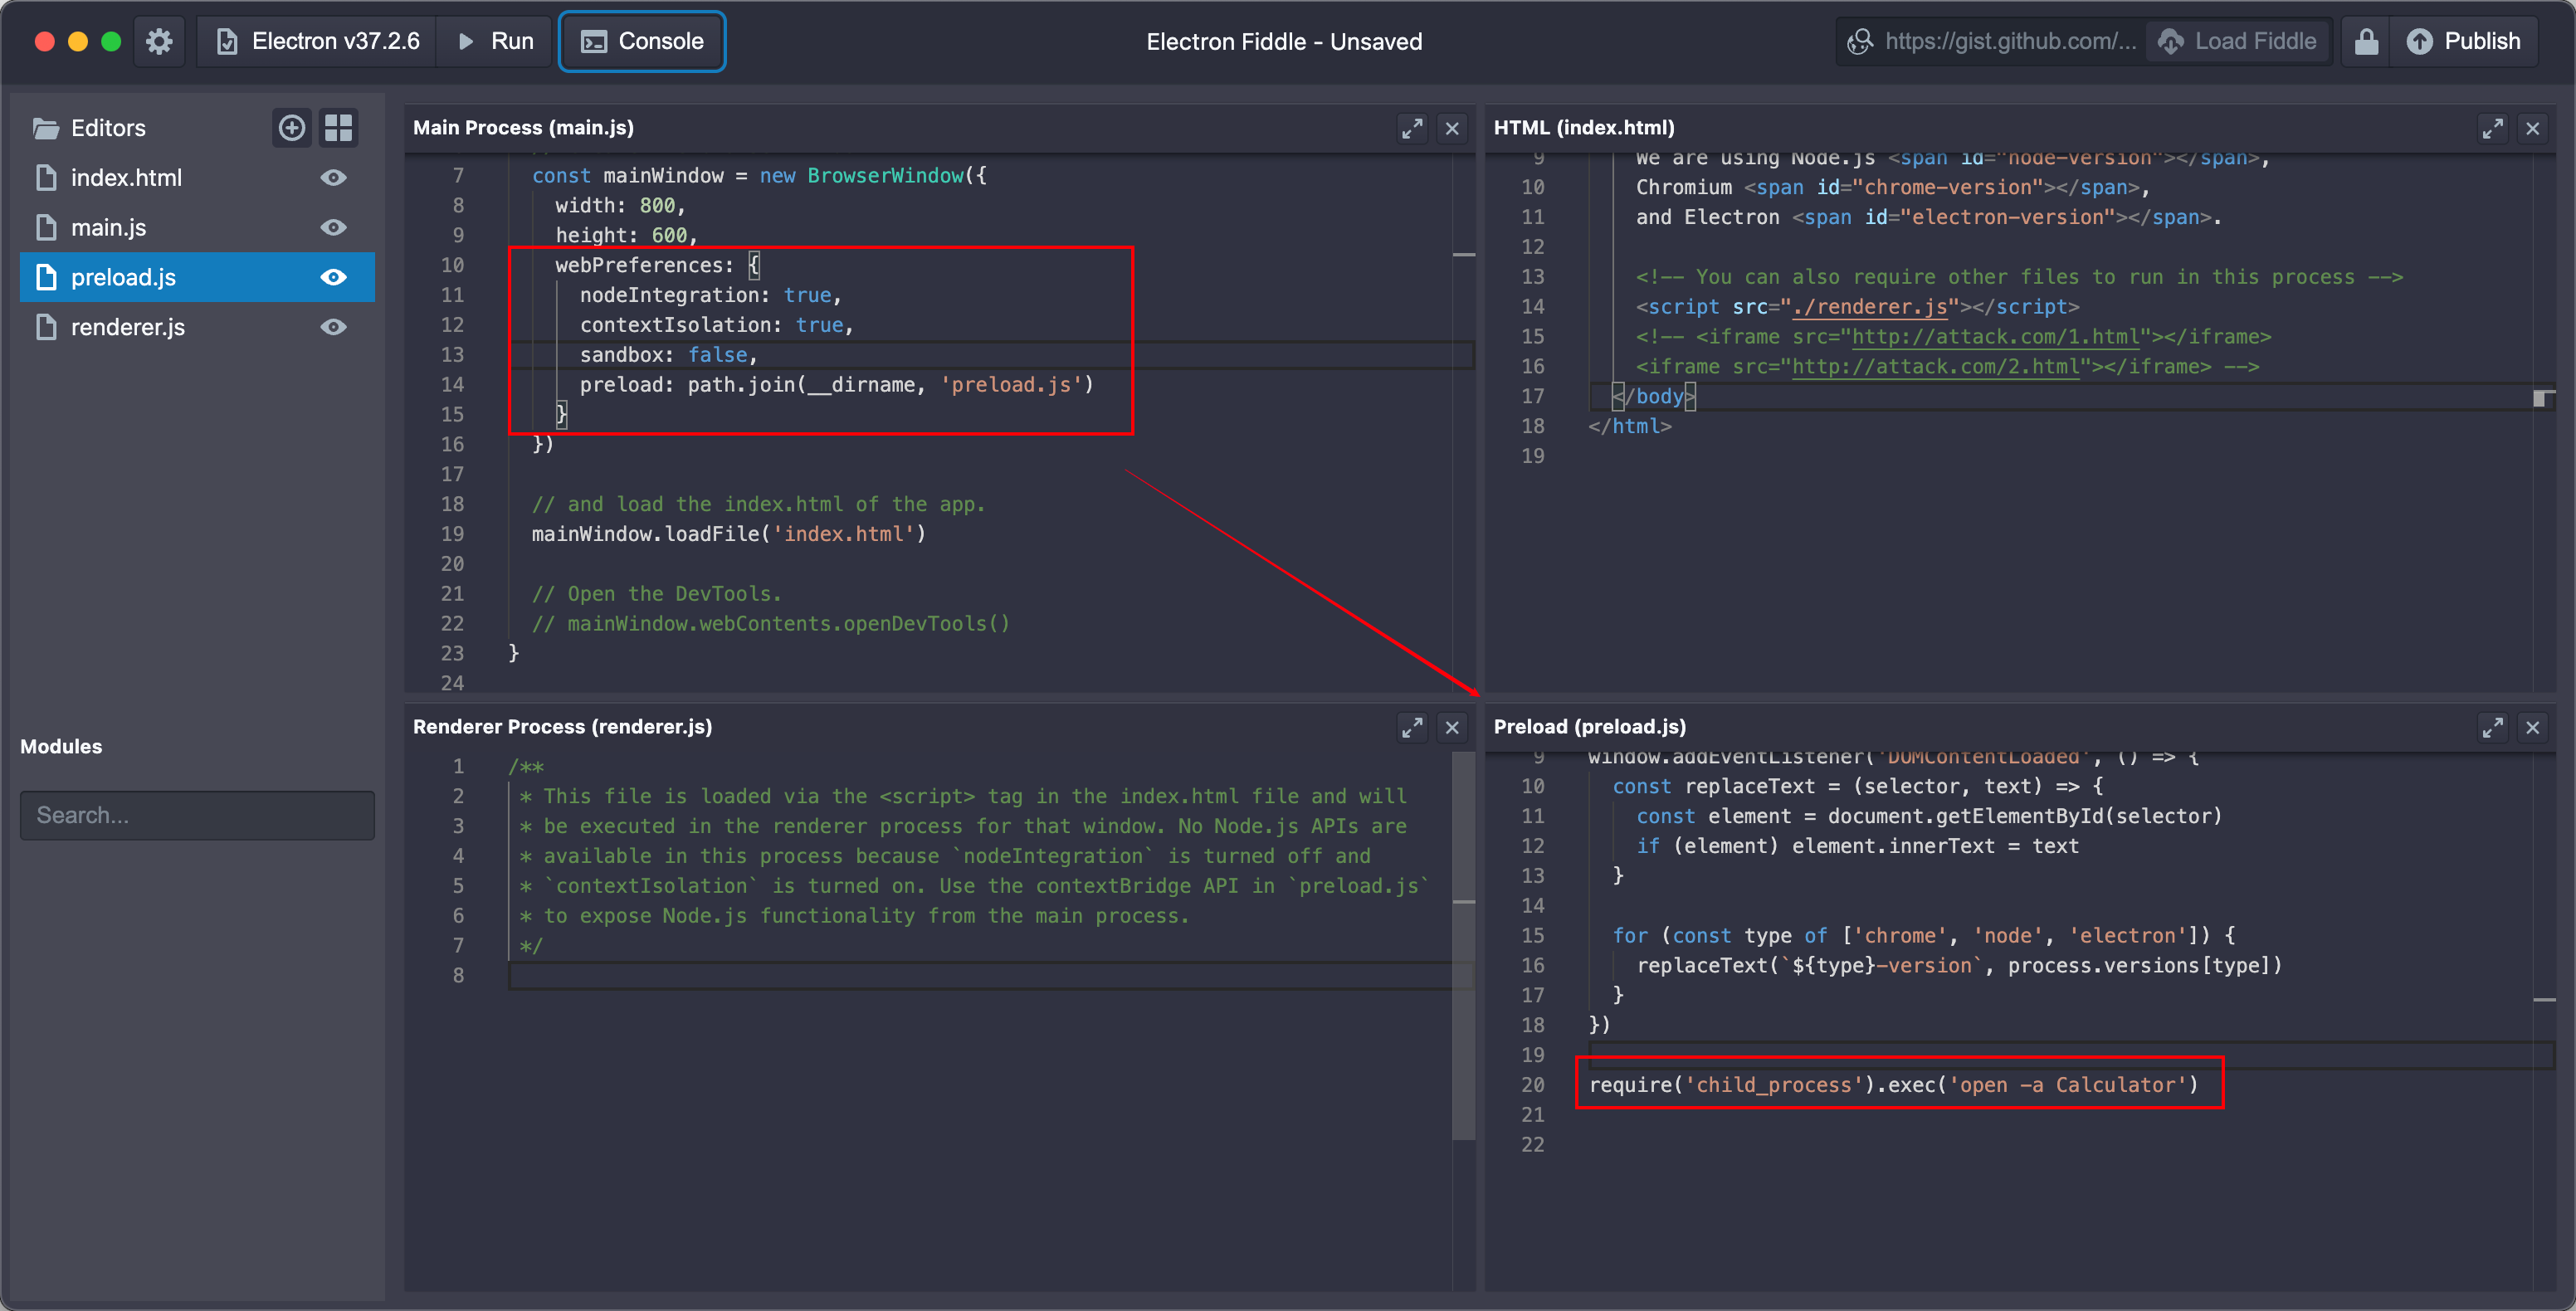Click the Modules heading in sidebar
The image size is (2576, 1311).
tap(61, 747)
